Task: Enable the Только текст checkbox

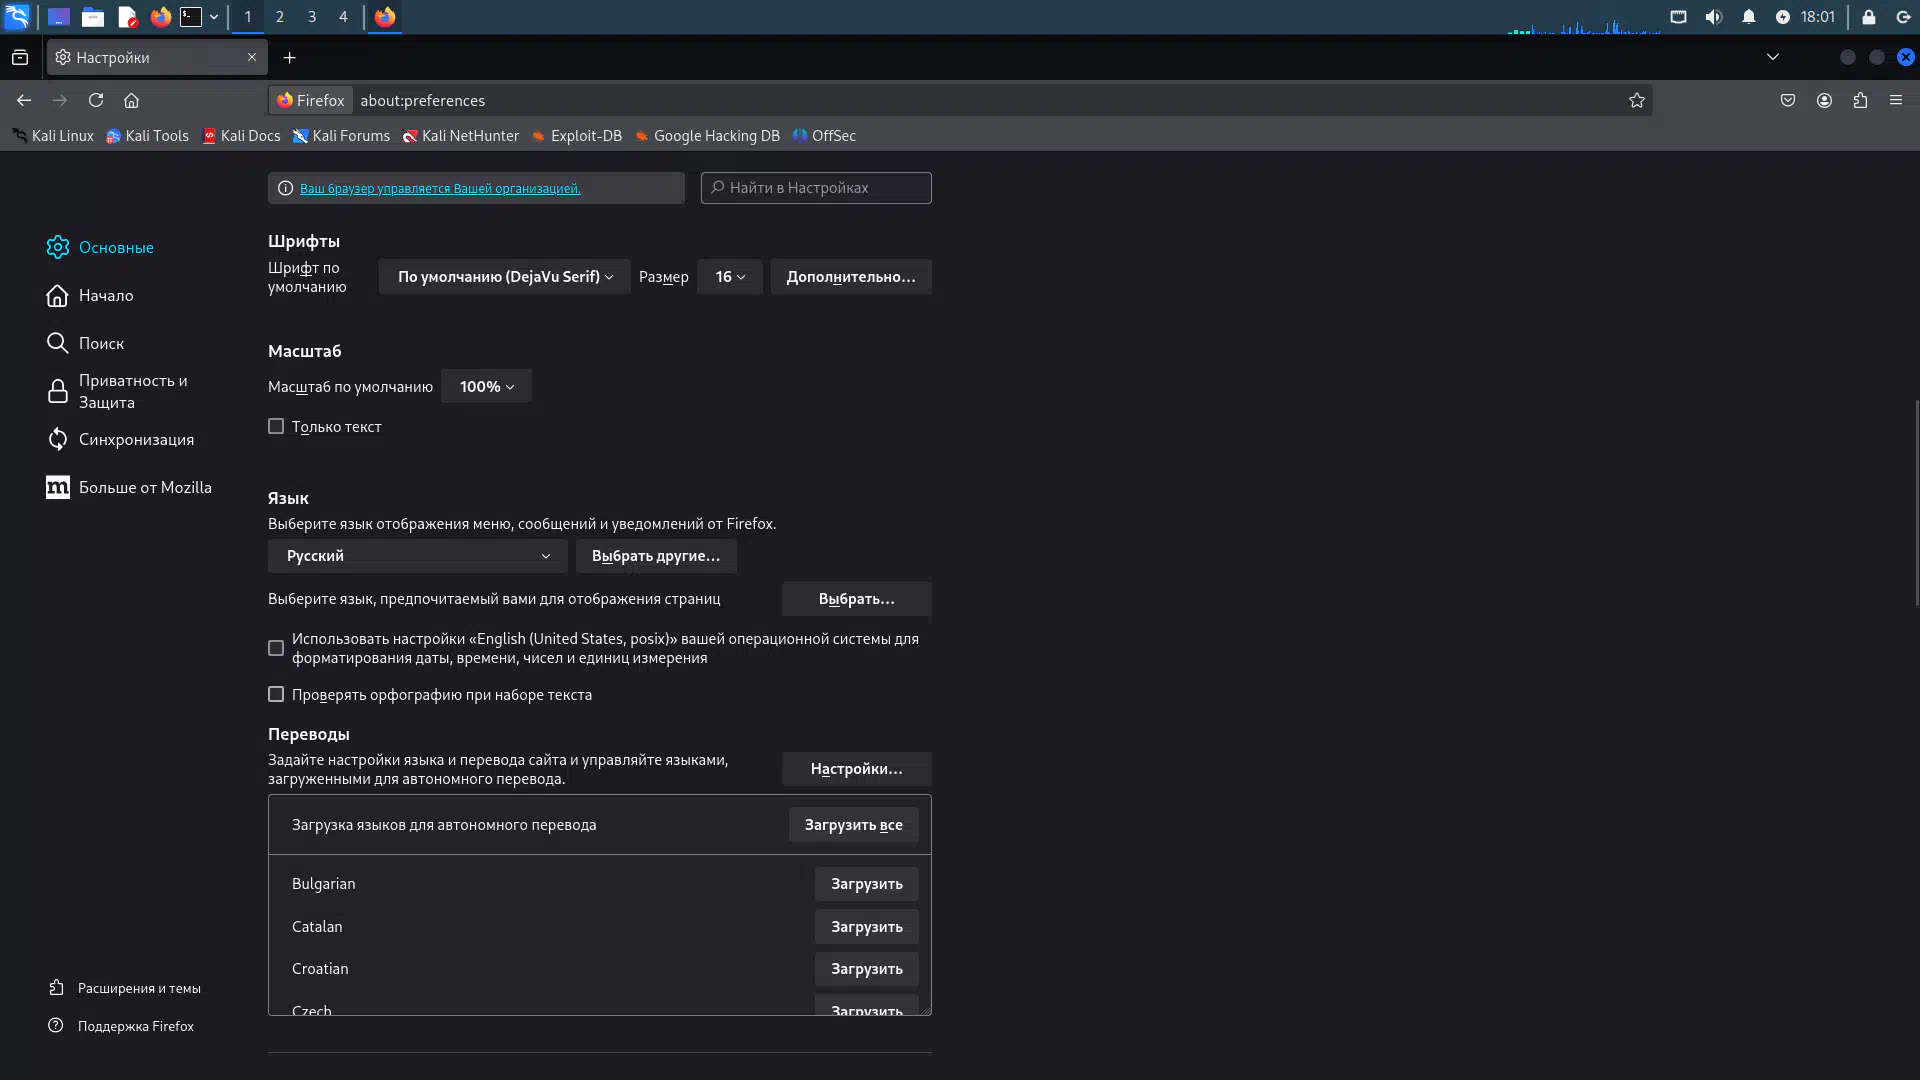Action: [276, 426]
